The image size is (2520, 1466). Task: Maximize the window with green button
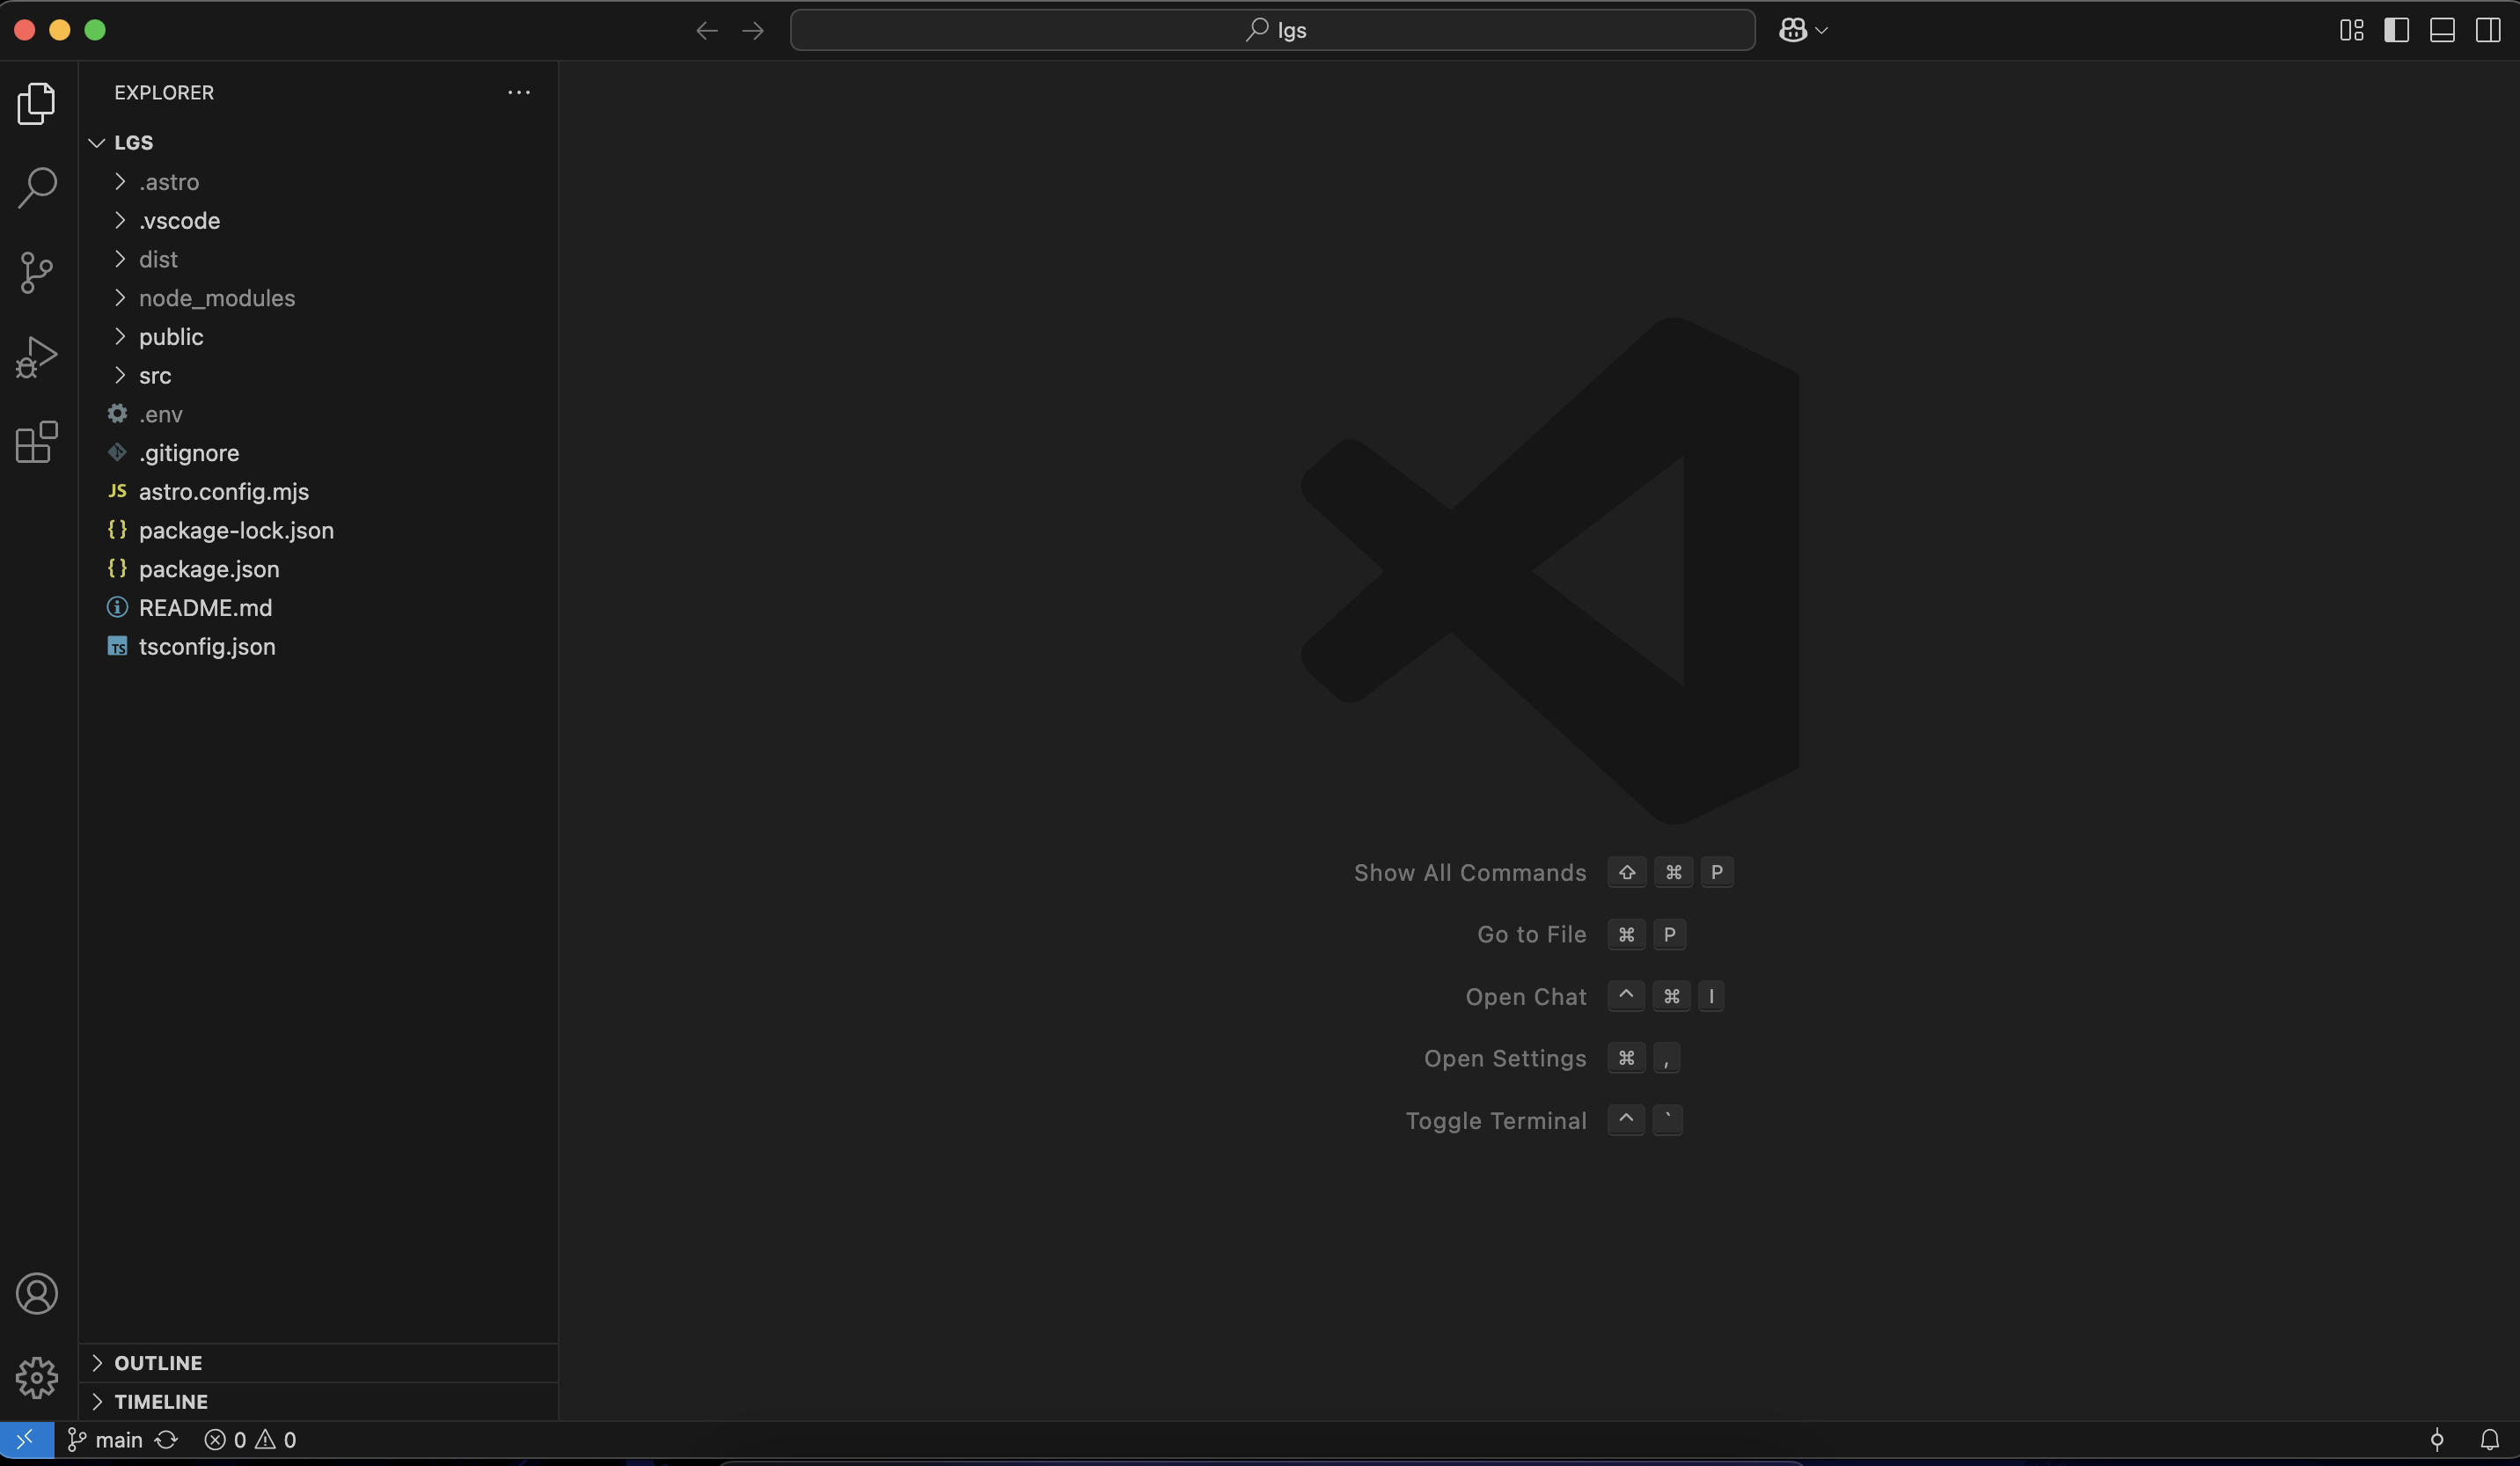point(95,30)
